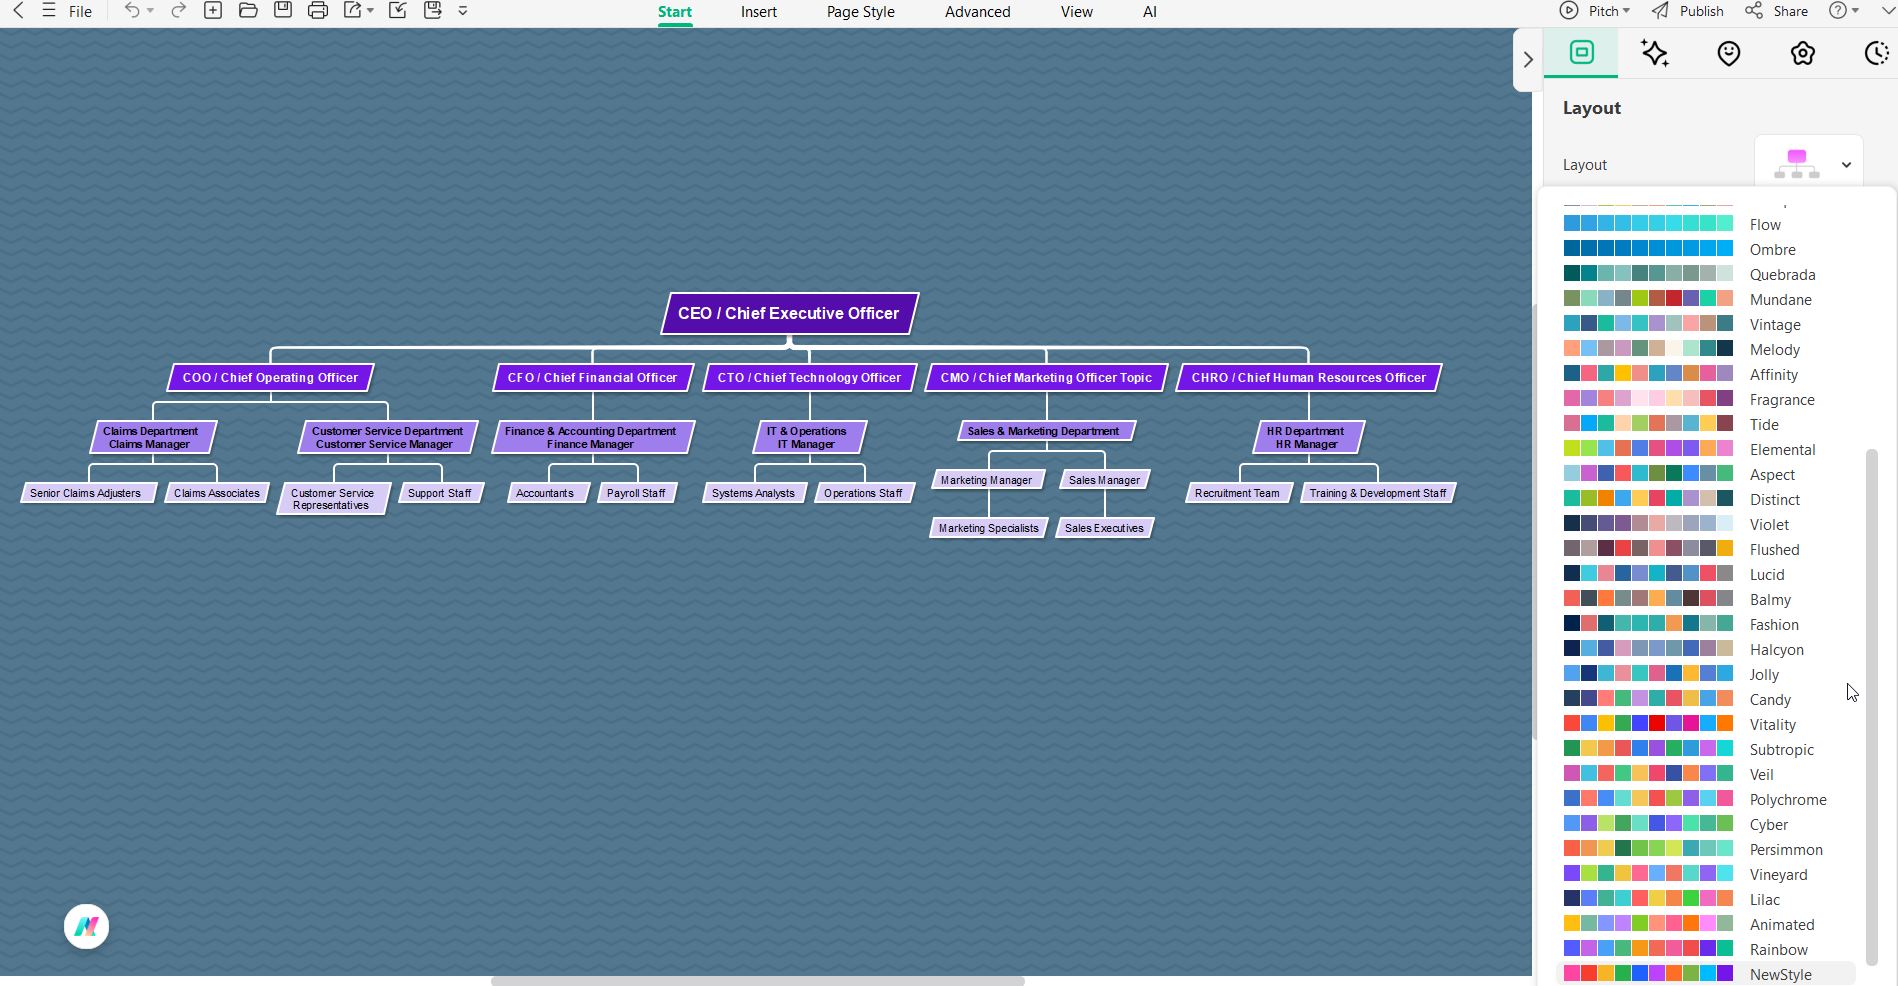Switch to the Insert ribbon tab
Screen dimensions: 1898x986
tap(758, 11)
